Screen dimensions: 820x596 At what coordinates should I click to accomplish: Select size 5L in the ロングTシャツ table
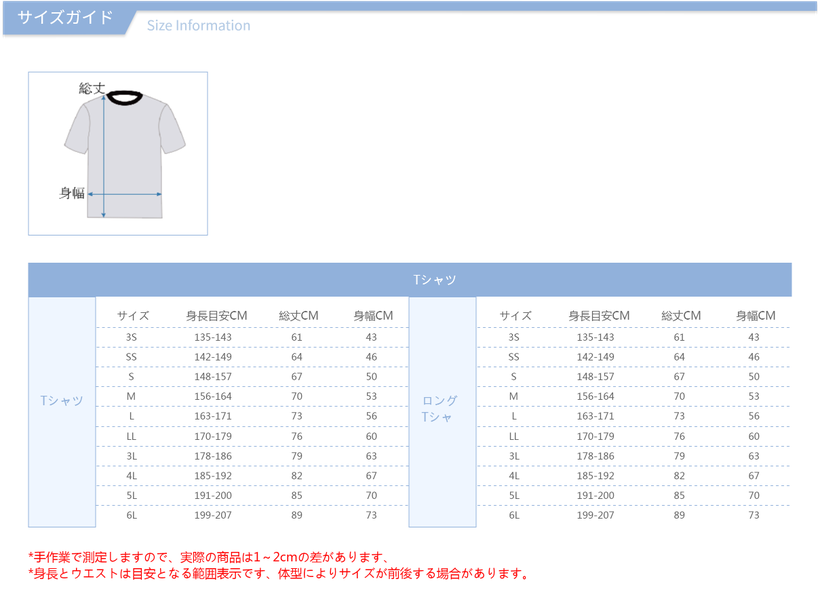click(x=514, y=495)
